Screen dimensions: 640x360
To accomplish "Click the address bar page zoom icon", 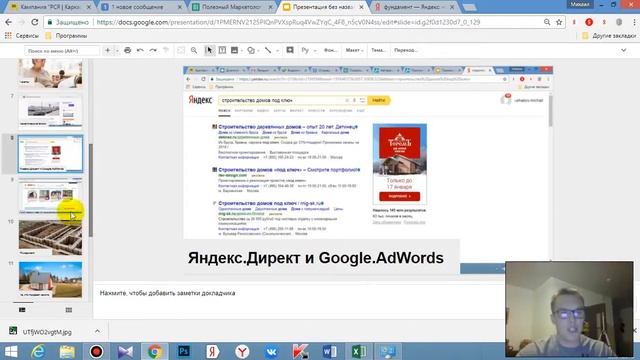I will pyautogui.click(x=547, y=22).
